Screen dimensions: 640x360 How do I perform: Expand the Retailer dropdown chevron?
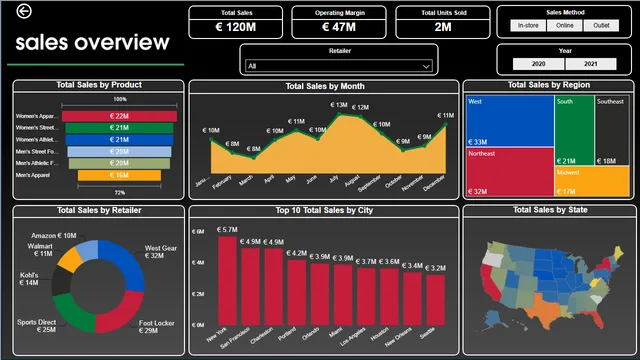(x=426, y=66)
